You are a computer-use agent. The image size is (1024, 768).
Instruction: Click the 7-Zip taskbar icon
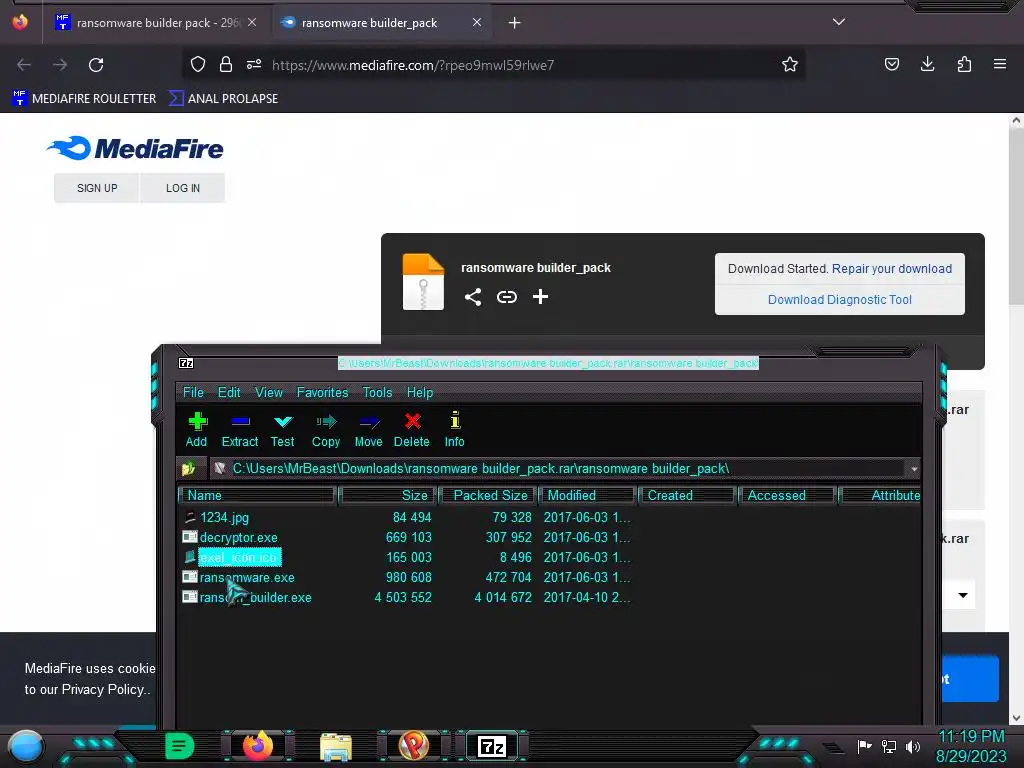click(492, 746)
